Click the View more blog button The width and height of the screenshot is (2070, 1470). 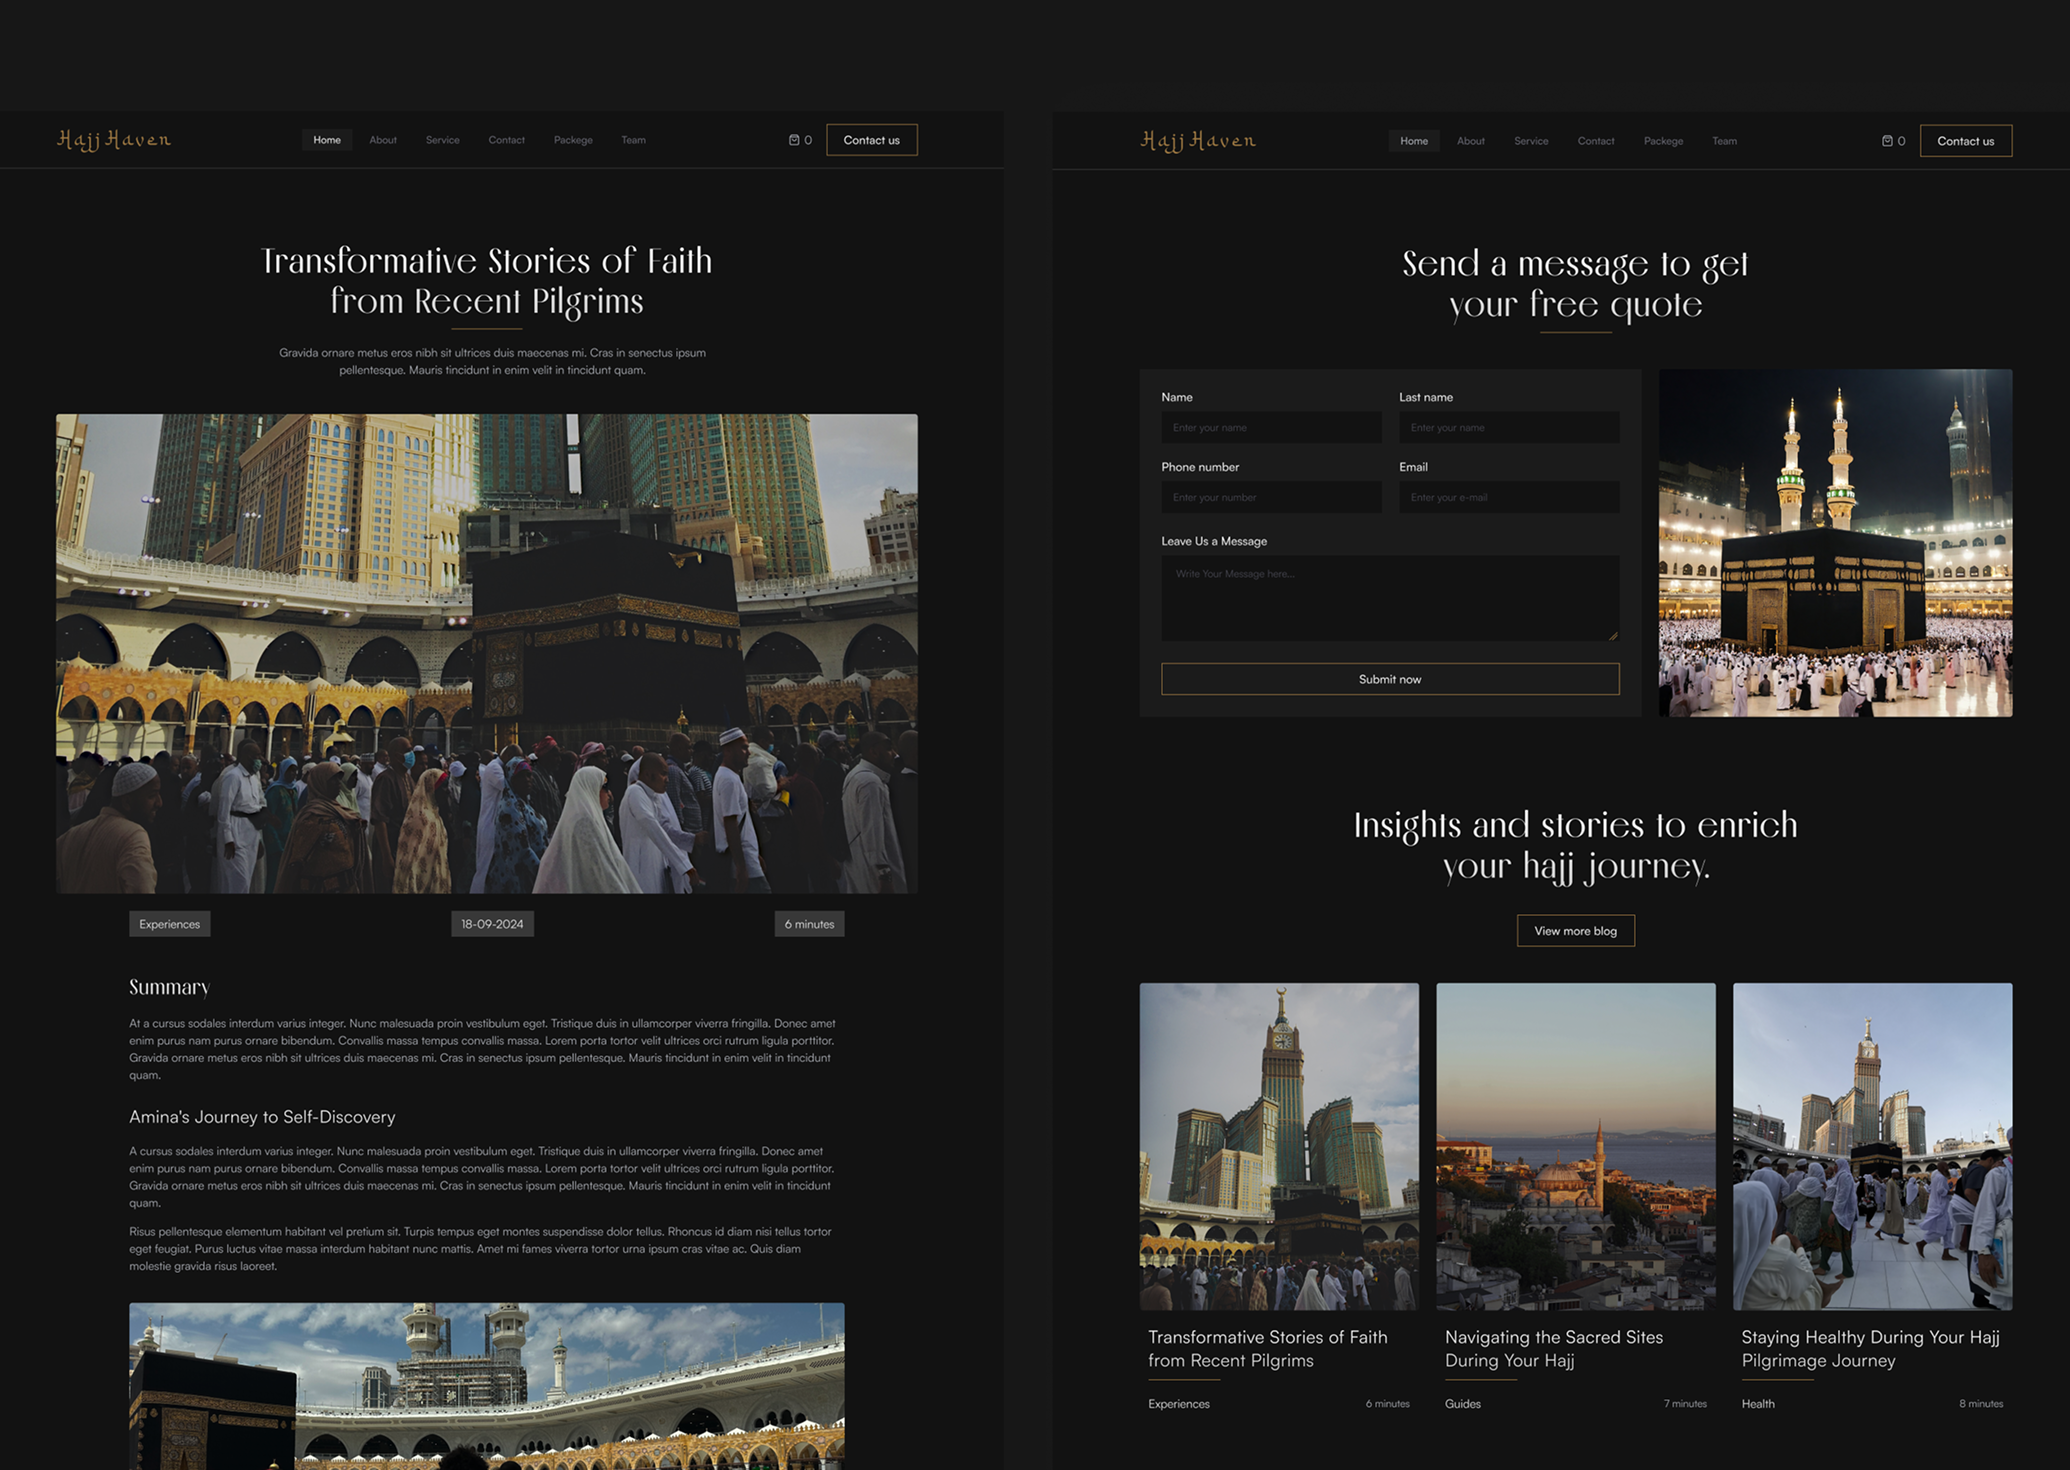[1575, 931]
